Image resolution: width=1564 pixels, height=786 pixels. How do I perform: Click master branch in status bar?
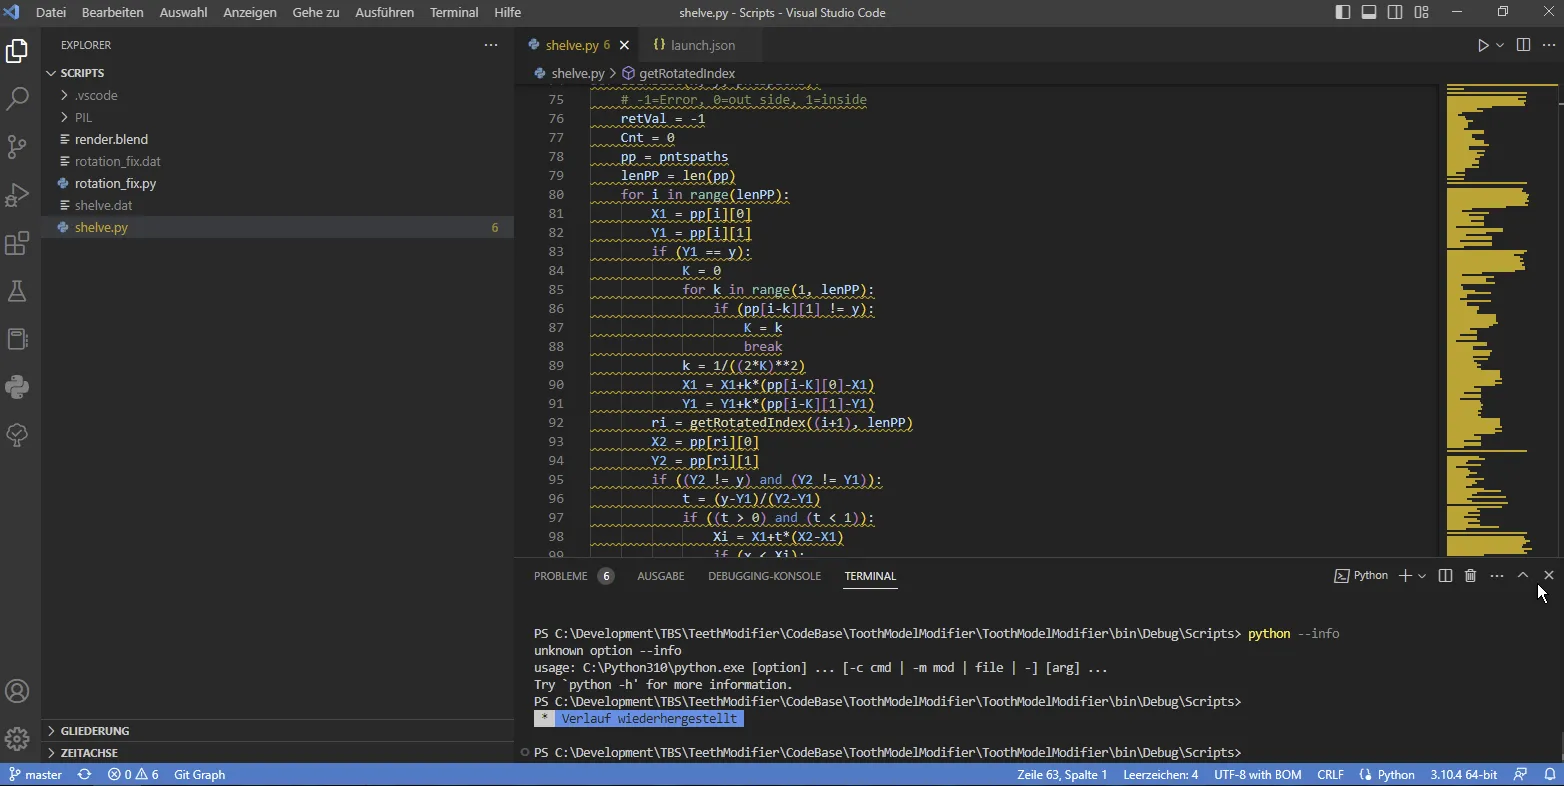point(36,775)
